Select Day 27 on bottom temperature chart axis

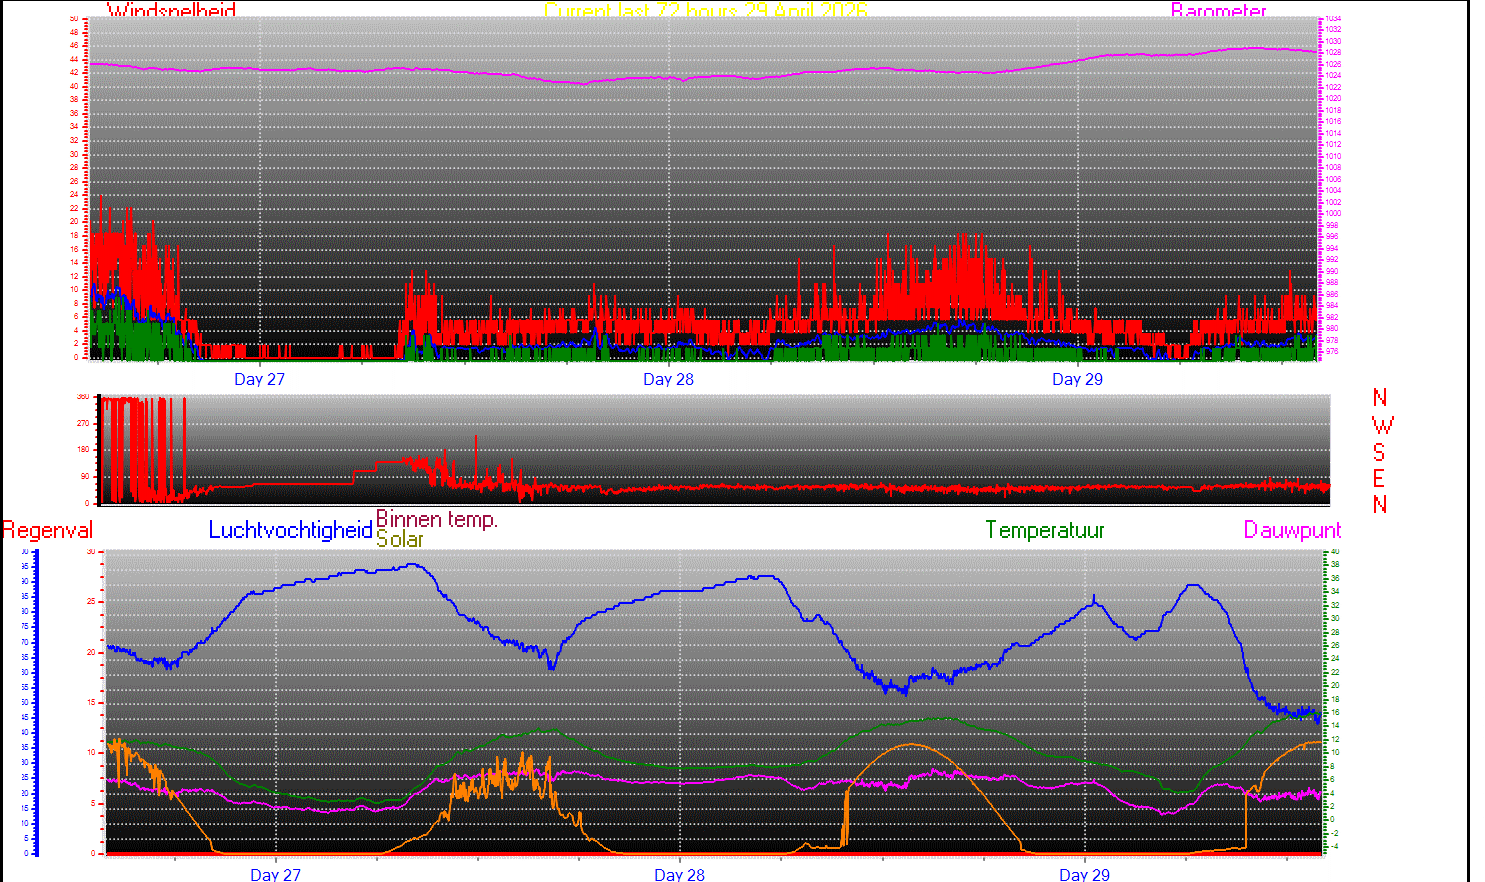275,874
